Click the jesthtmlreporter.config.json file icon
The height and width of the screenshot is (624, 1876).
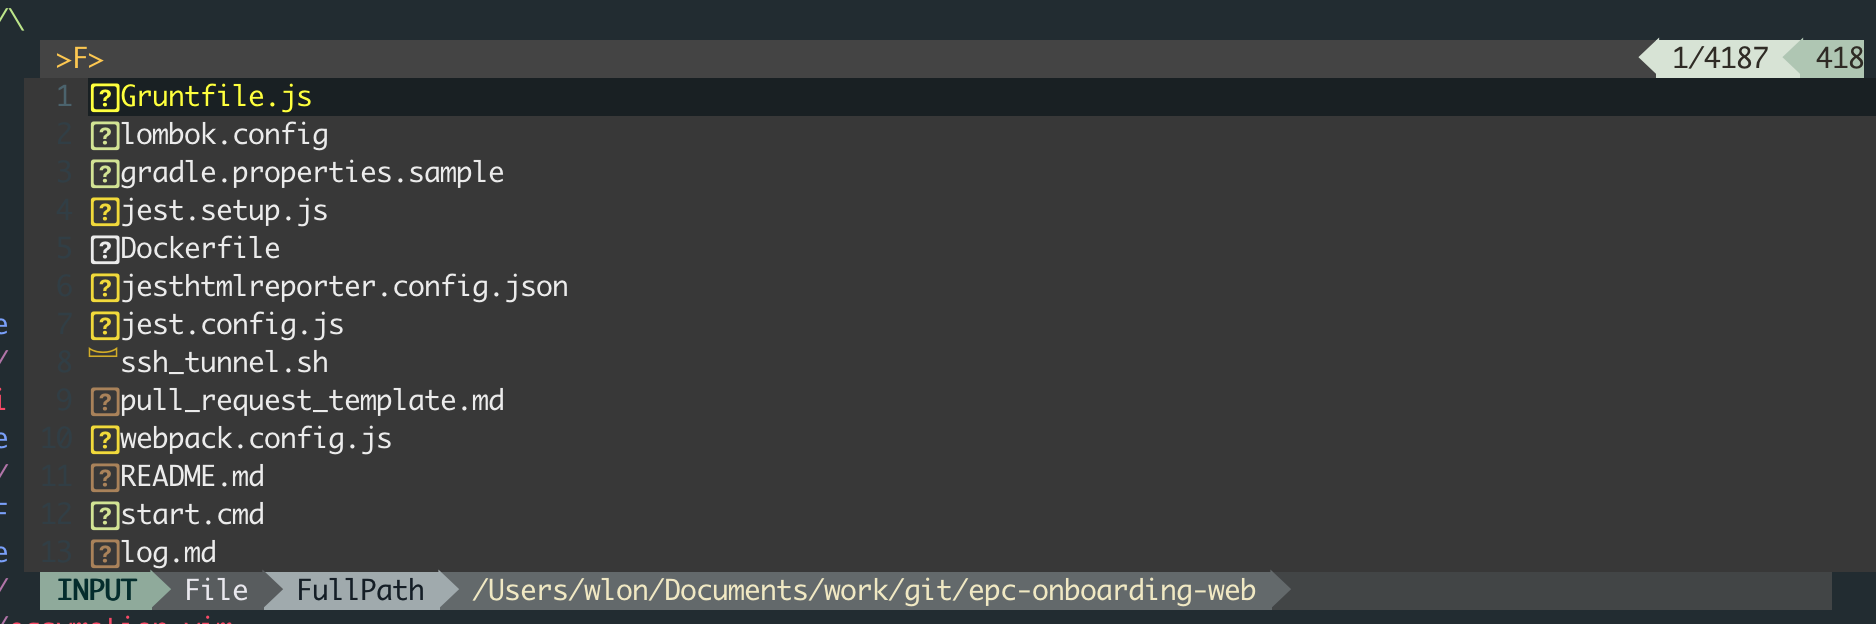103,287
